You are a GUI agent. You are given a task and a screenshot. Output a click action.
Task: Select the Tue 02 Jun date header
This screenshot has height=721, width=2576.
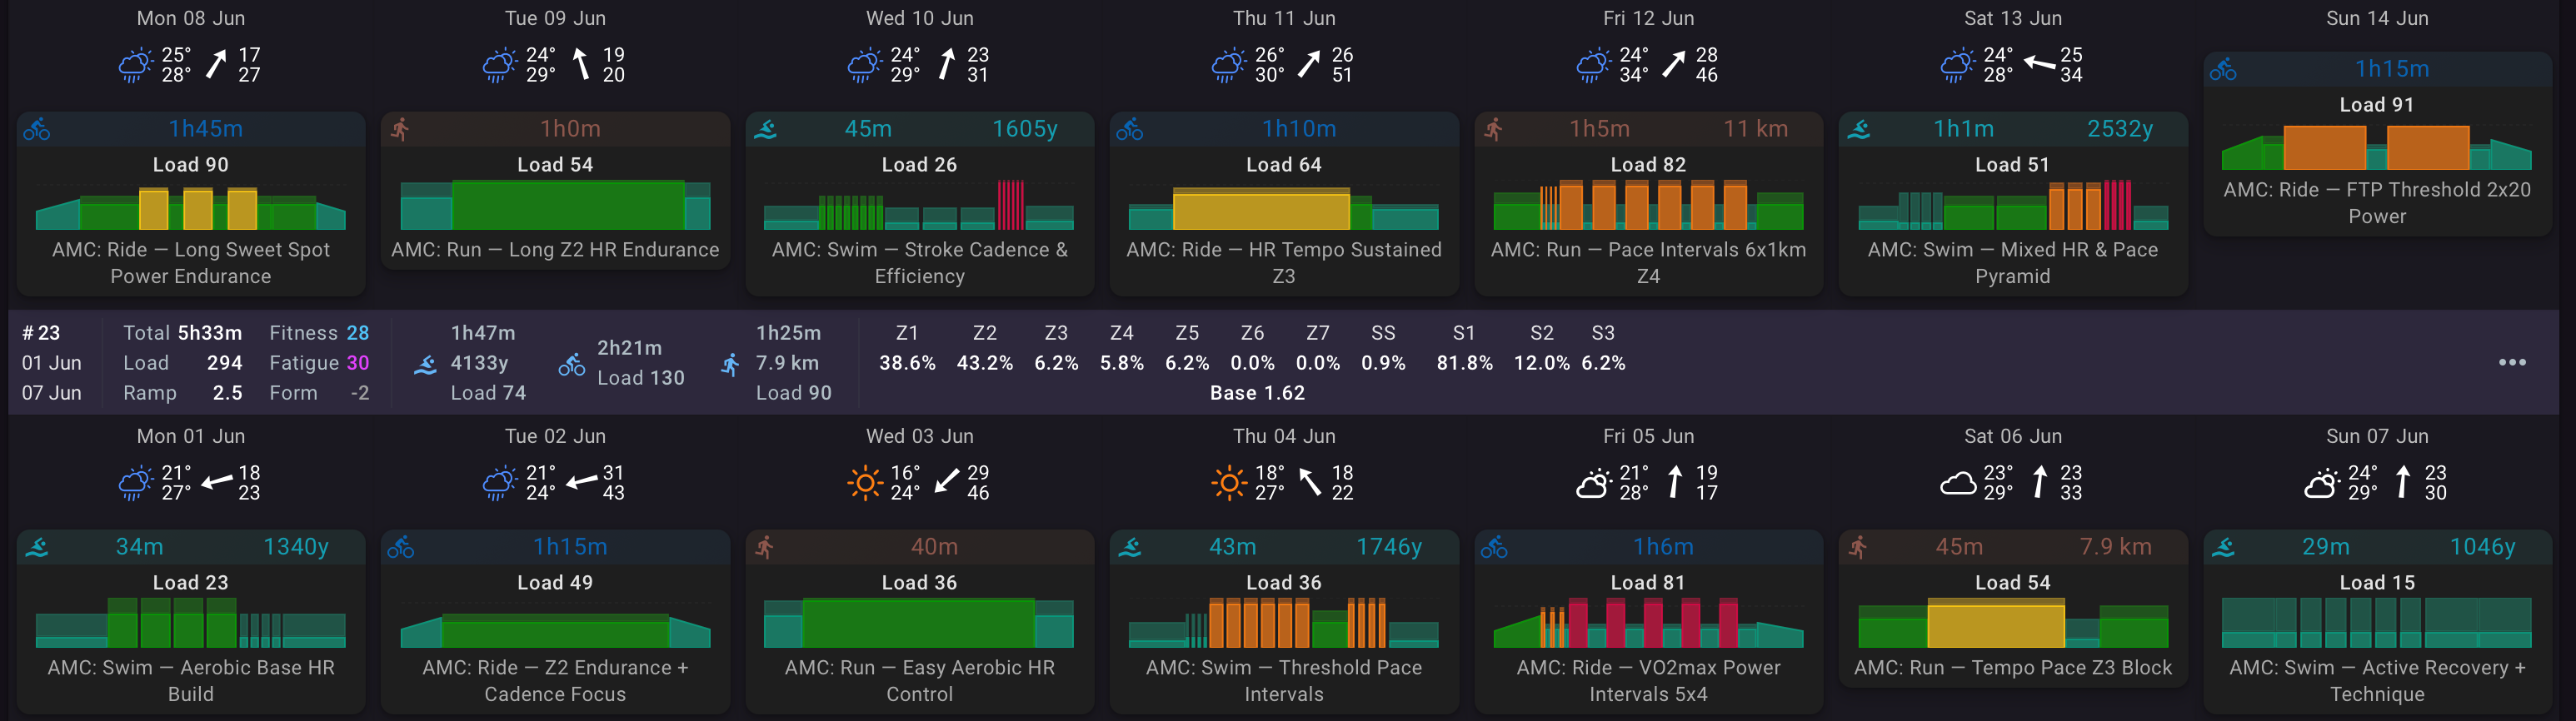point(555,436)
